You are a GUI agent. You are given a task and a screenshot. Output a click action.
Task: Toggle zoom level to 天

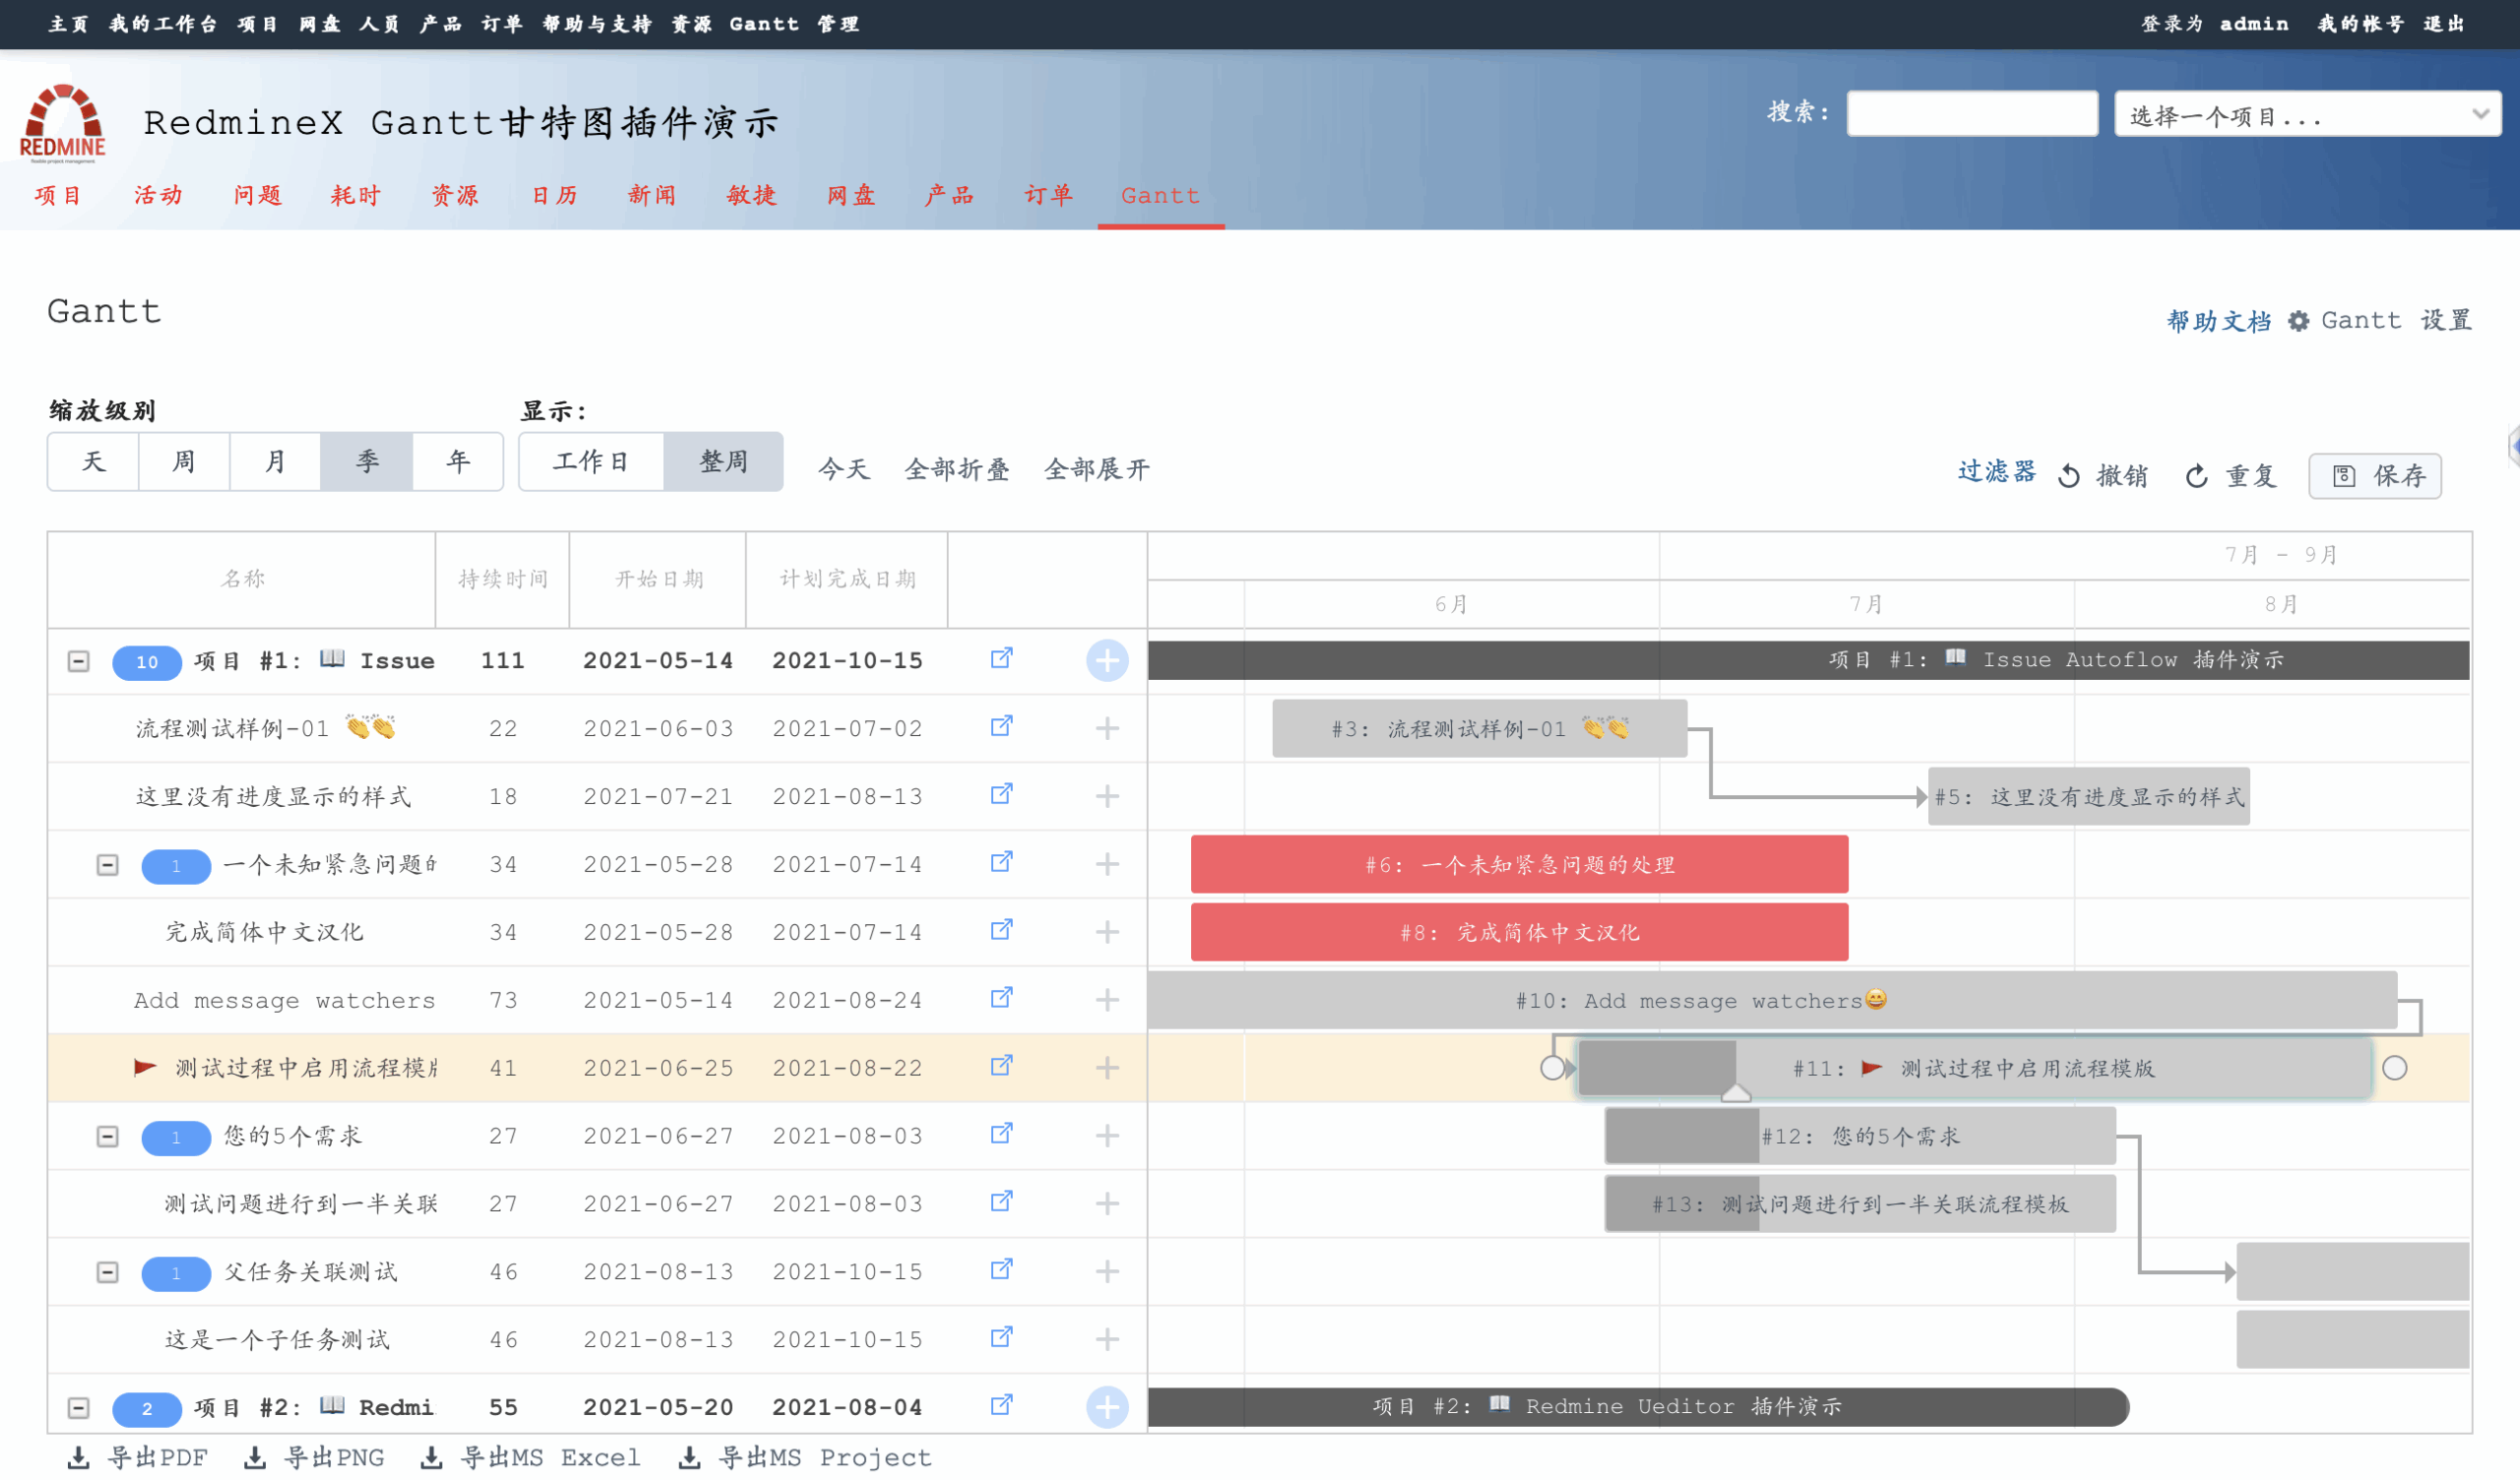tap(92, 461)
